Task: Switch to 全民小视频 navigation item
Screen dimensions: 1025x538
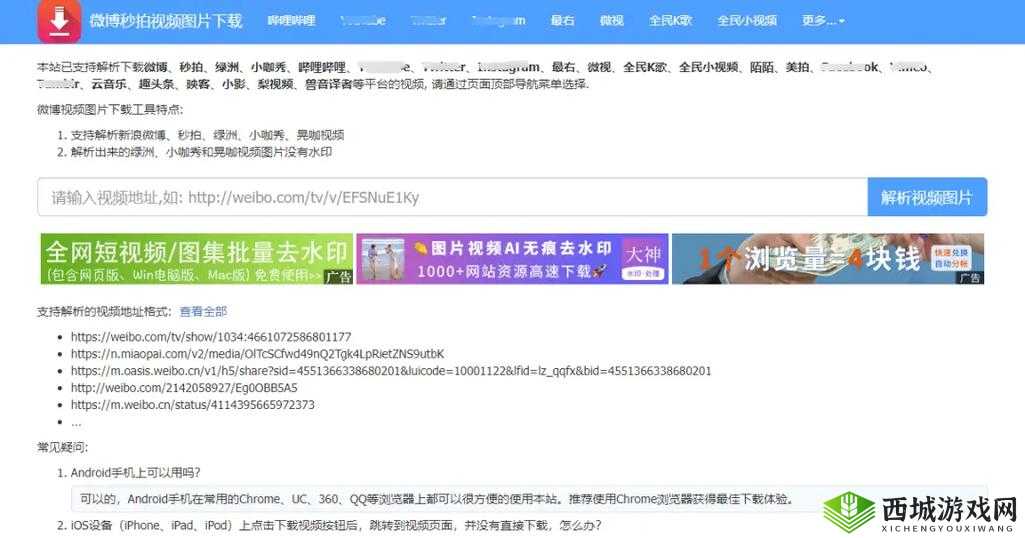Action: (x=747, y=21)
